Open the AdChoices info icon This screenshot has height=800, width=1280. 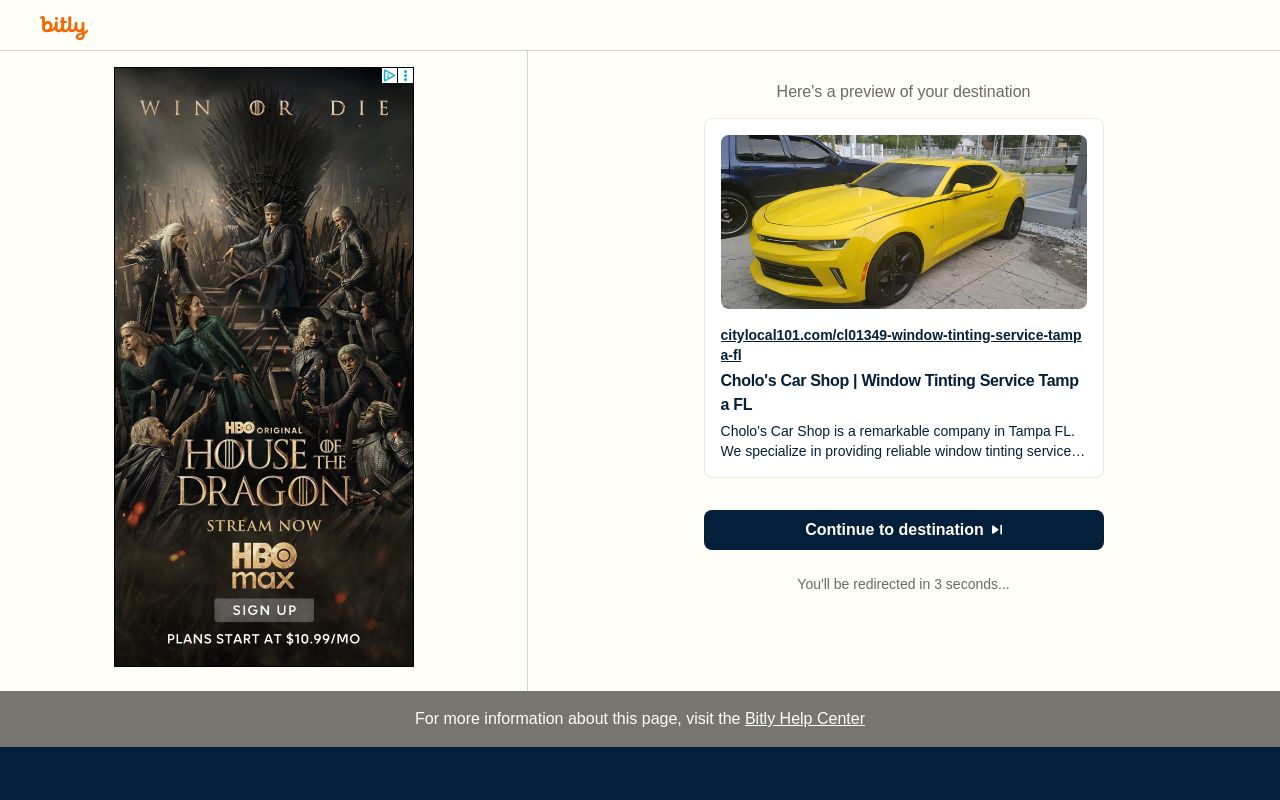point(389,76)
